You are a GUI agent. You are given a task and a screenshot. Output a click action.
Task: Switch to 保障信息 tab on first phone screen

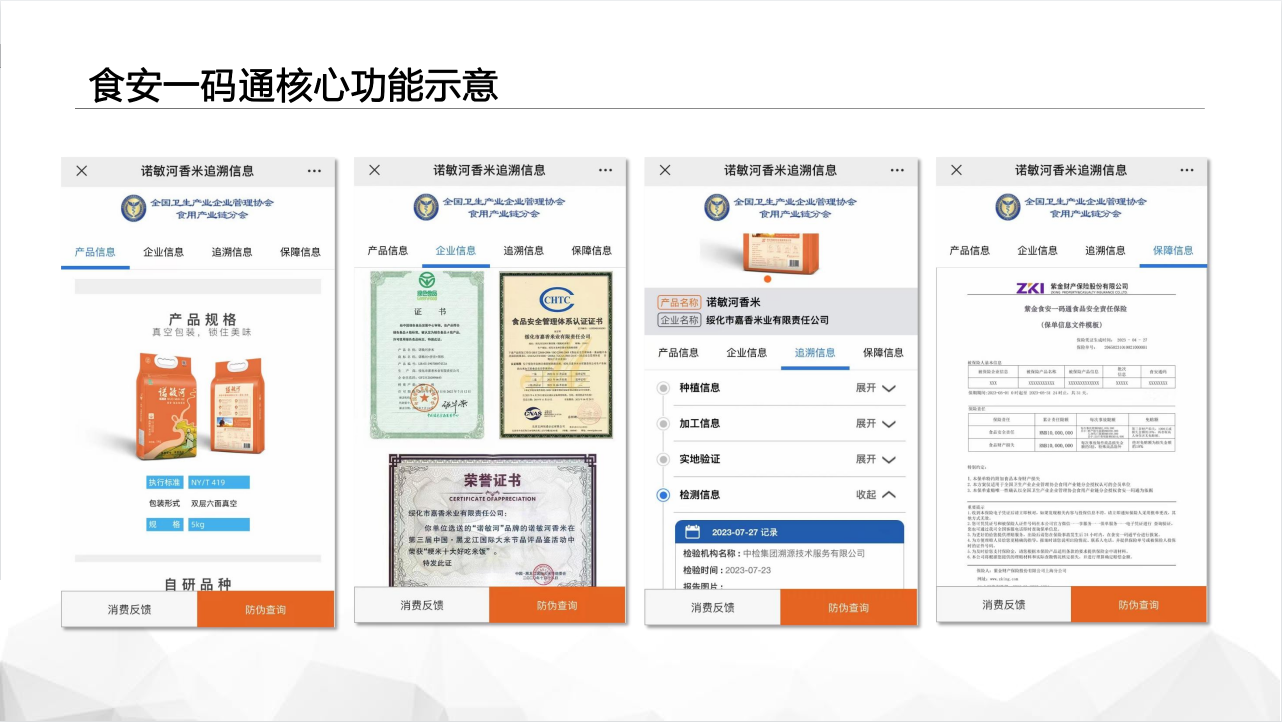[x=300, y=252]
